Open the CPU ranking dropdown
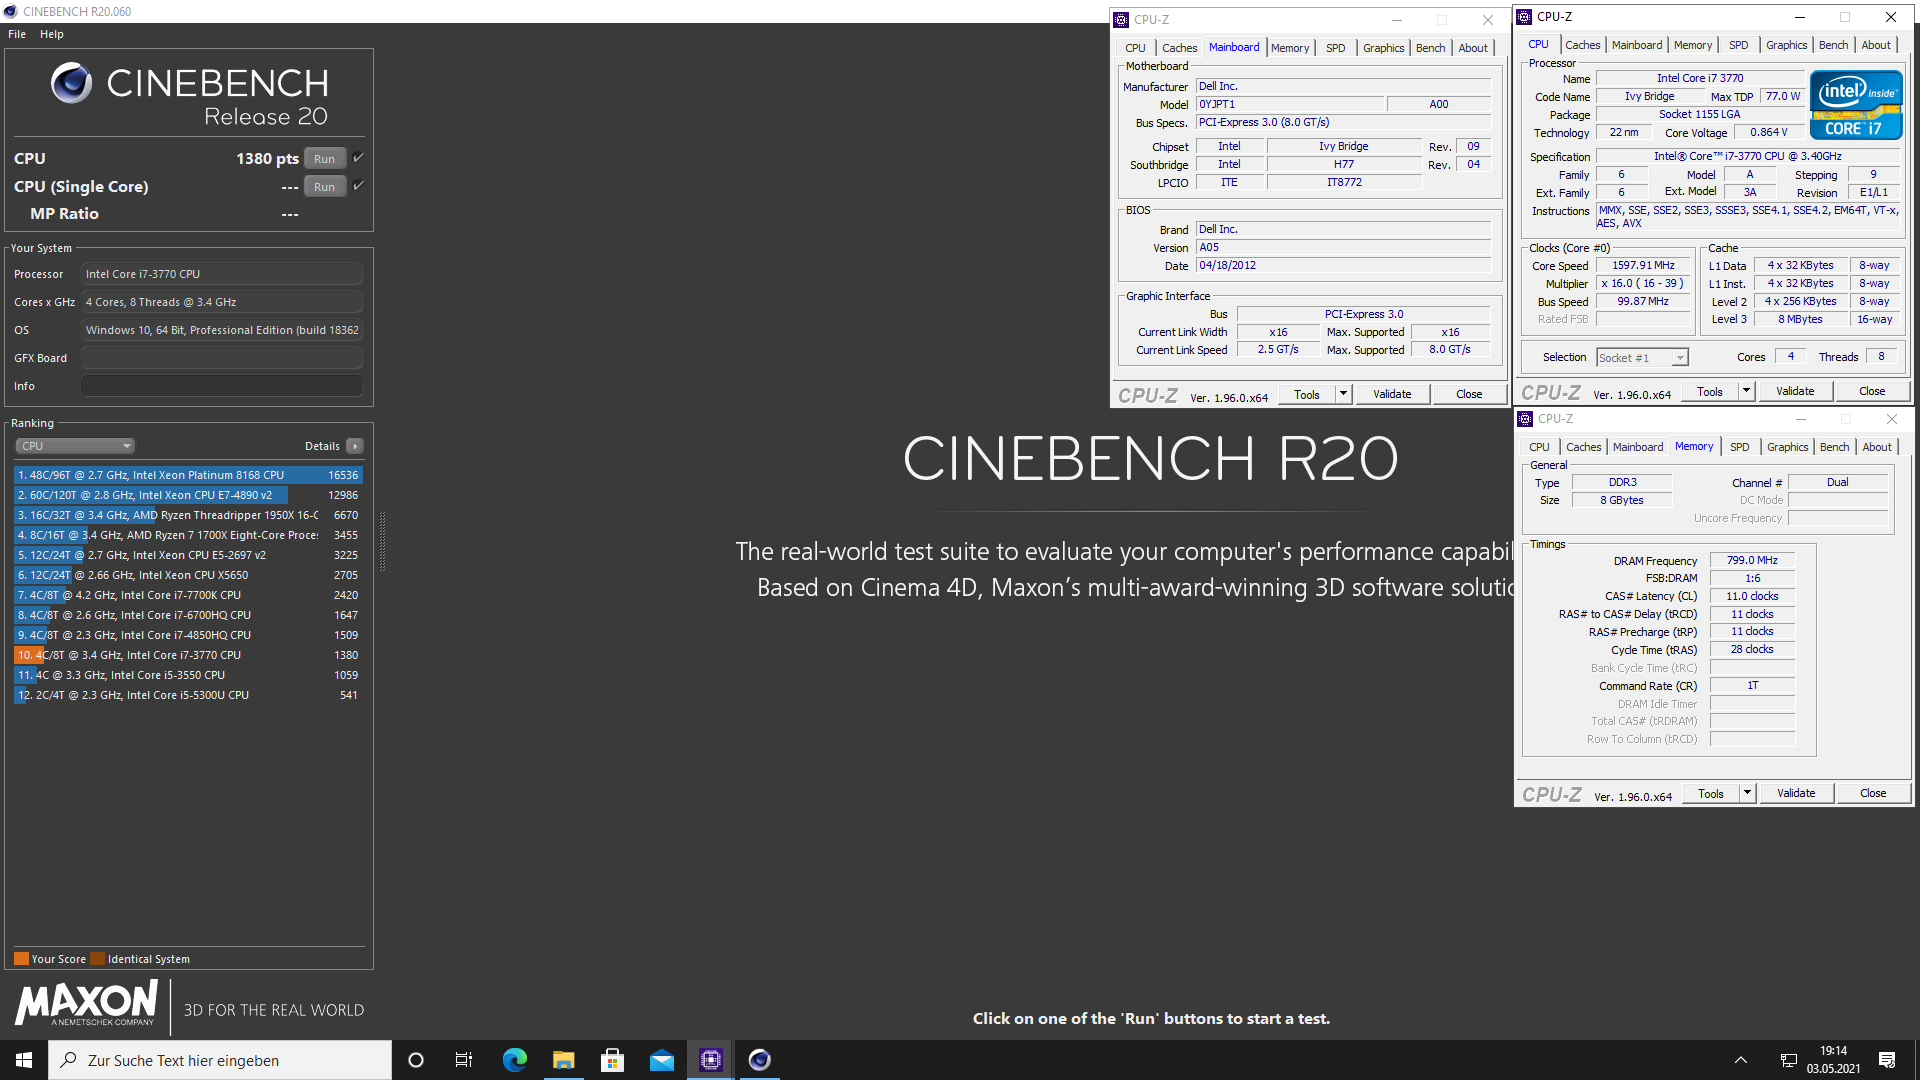 click(75, 446)
